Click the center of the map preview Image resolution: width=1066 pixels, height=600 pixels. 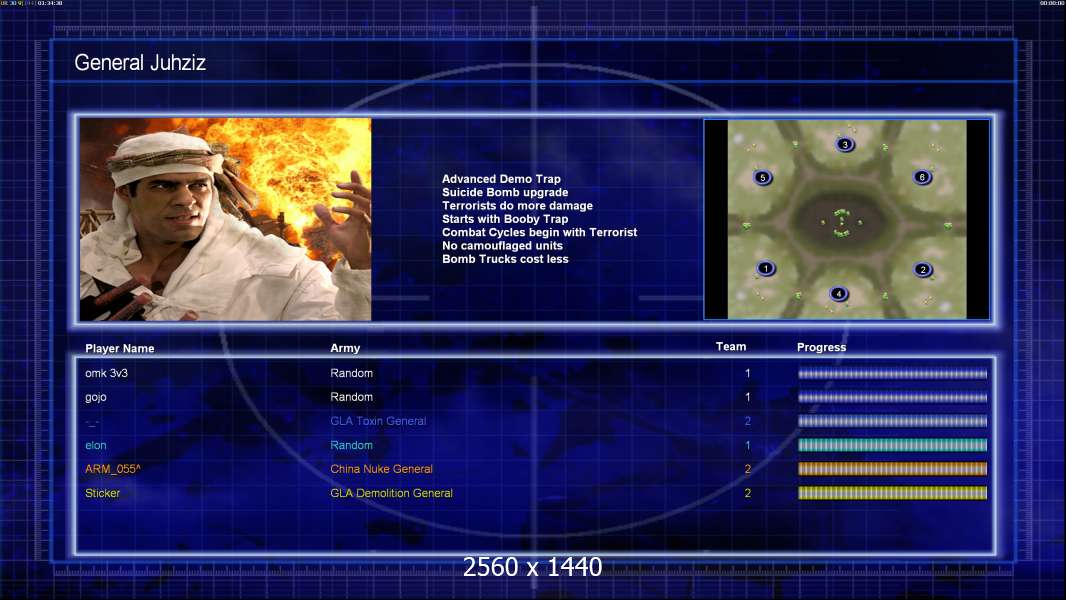click(846, 219)
